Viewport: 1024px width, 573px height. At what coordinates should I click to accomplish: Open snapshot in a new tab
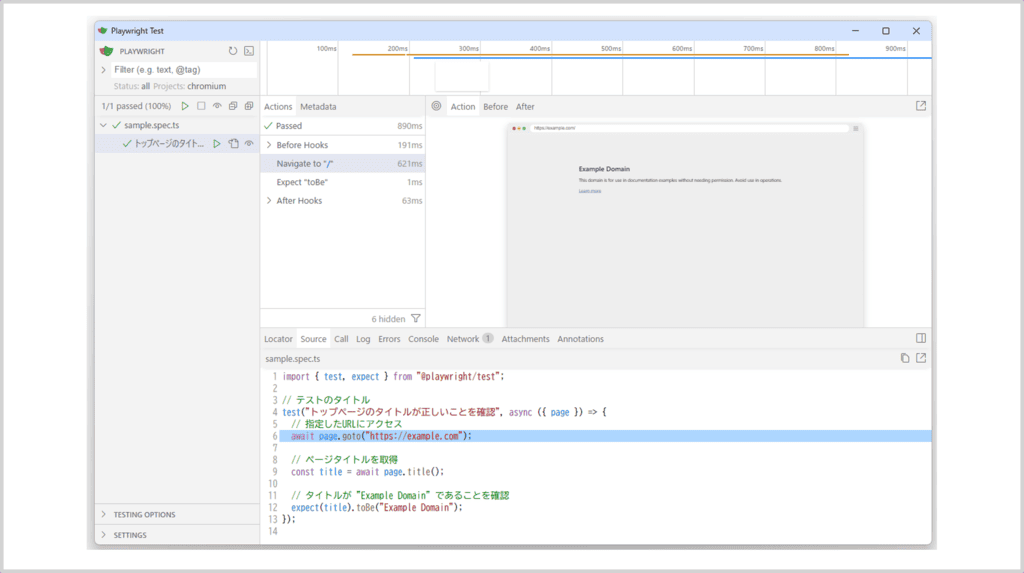pyautogui.click(x=921, y=106)
